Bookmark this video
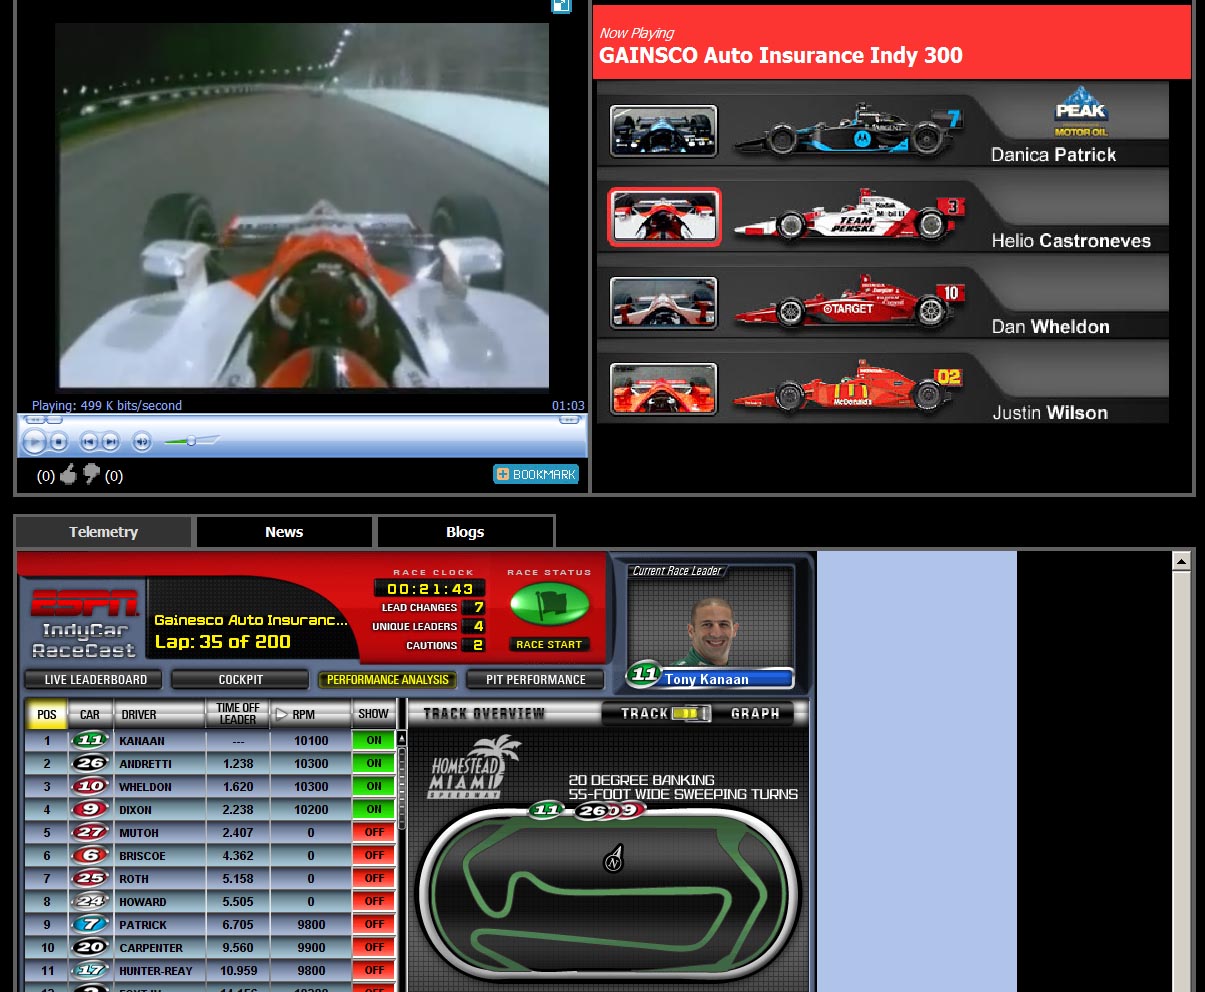The height and width of the screenshot is (992, 1205). [x=536, y=474]
